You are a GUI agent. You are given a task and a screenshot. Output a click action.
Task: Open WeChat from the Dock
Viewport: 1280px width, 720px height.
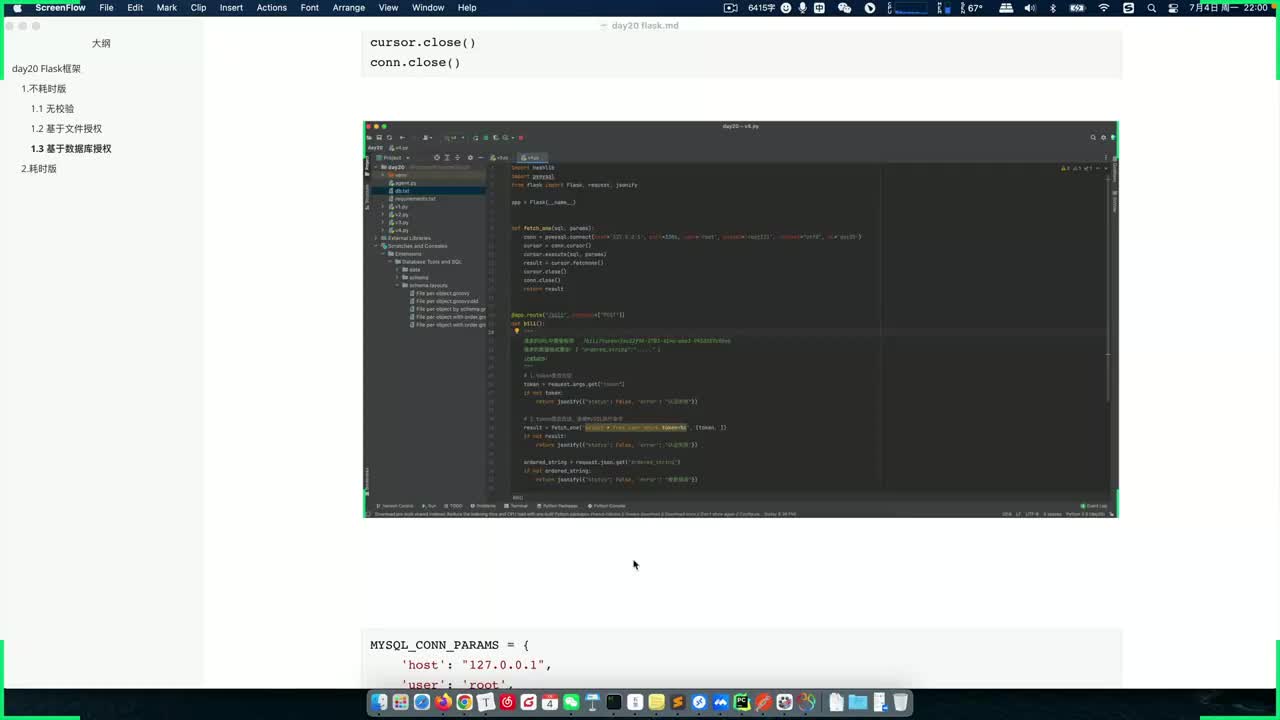pyautogui.click(x=571, y=702)
